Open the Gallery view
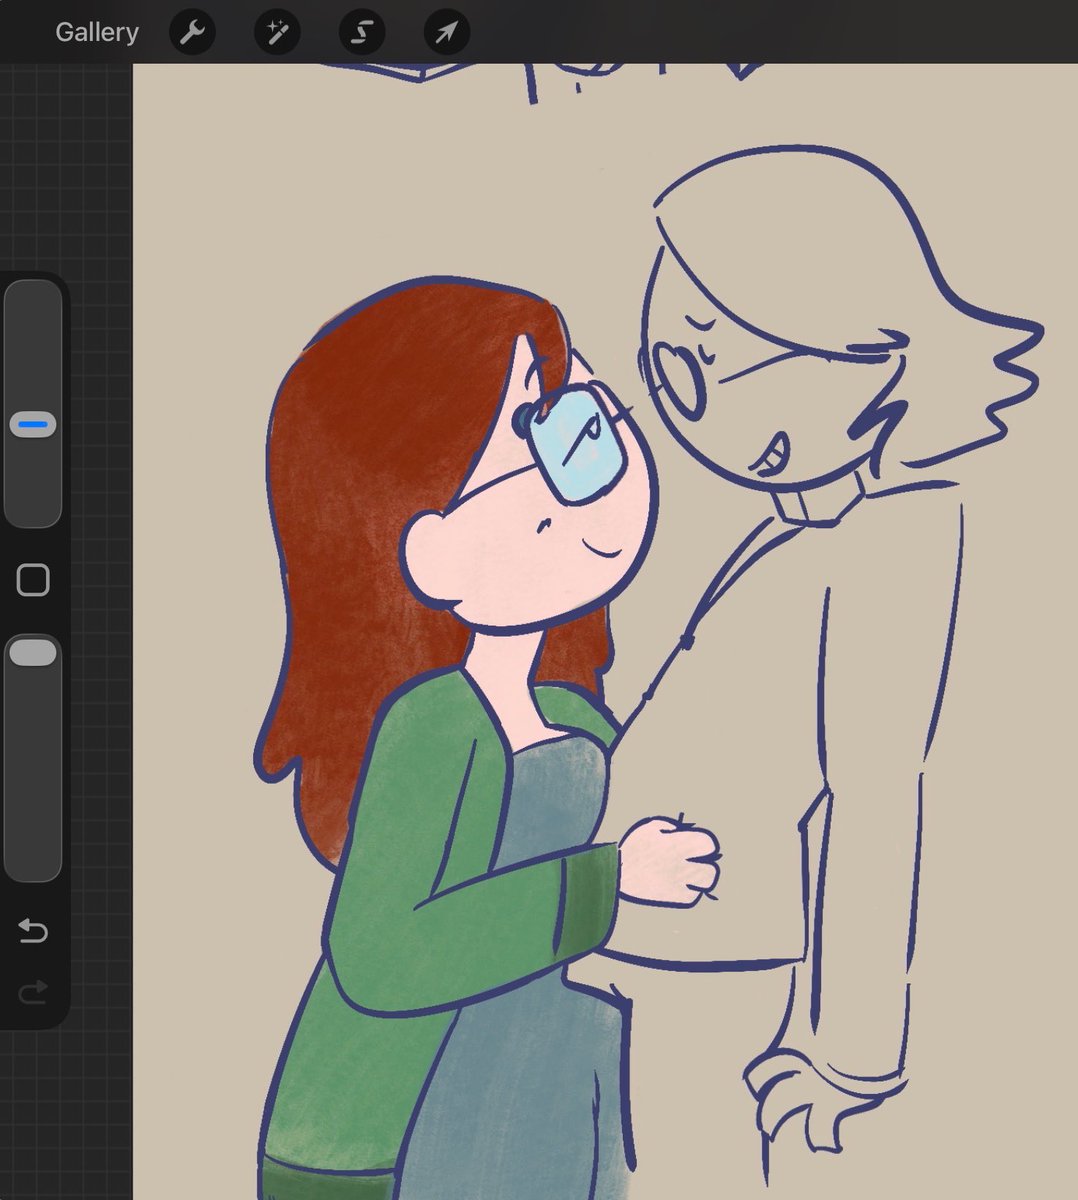The image size is (1078, 1200). click(x=97, y=32)
